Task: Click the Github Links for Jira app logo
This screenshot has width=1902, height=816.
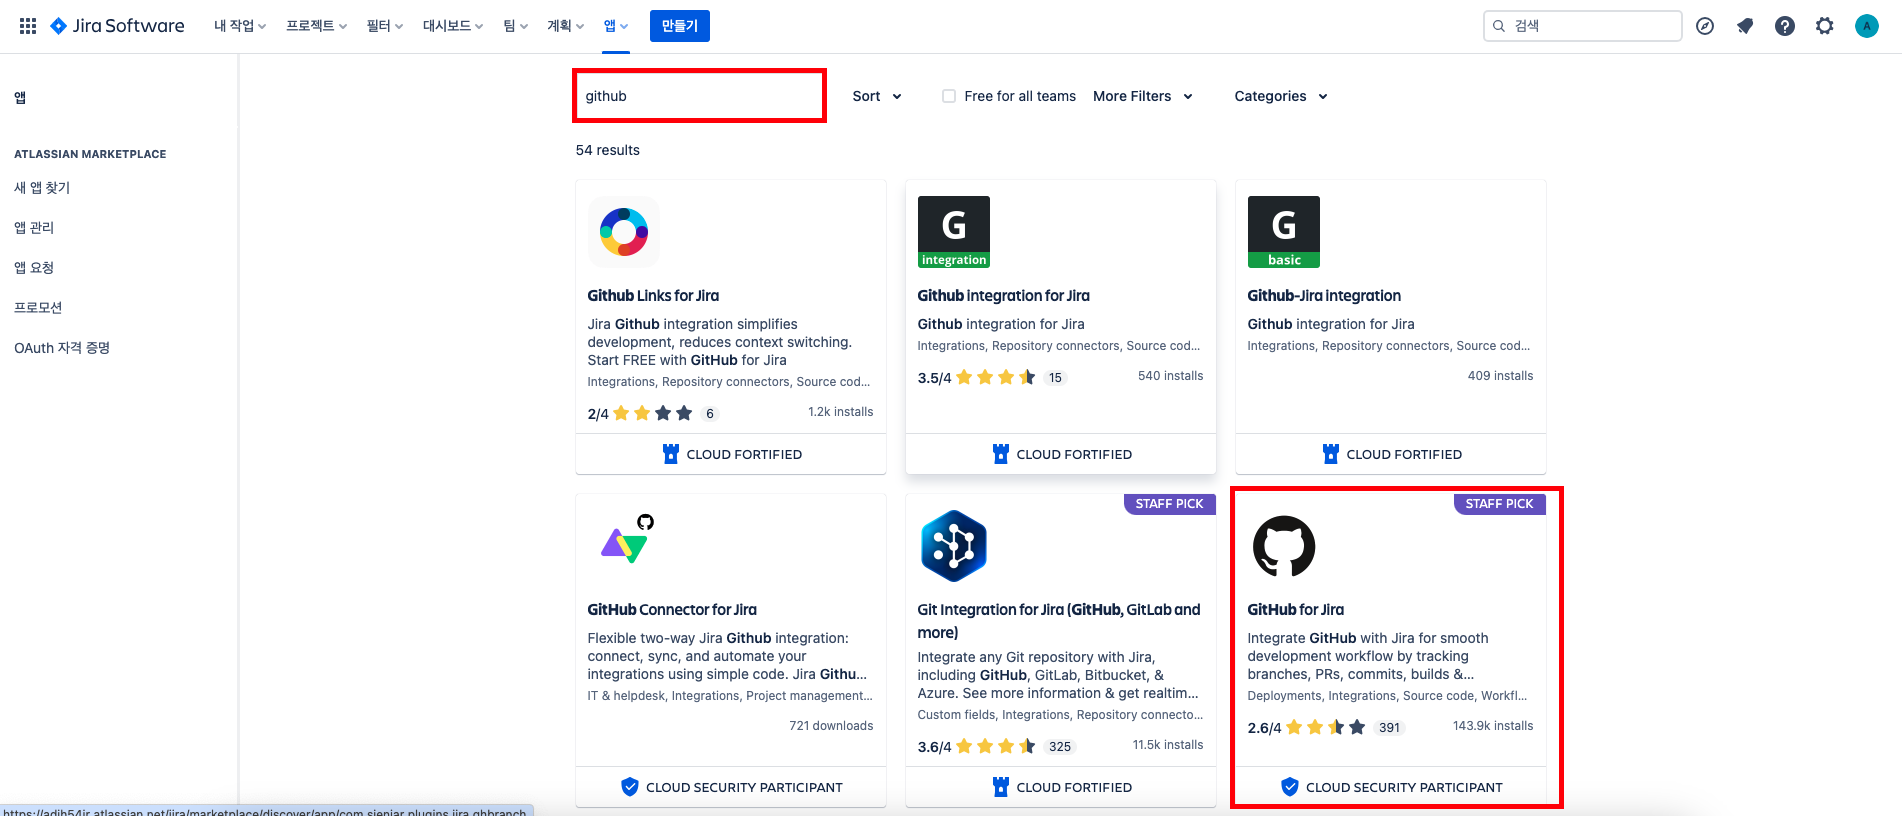Action: 624,232
